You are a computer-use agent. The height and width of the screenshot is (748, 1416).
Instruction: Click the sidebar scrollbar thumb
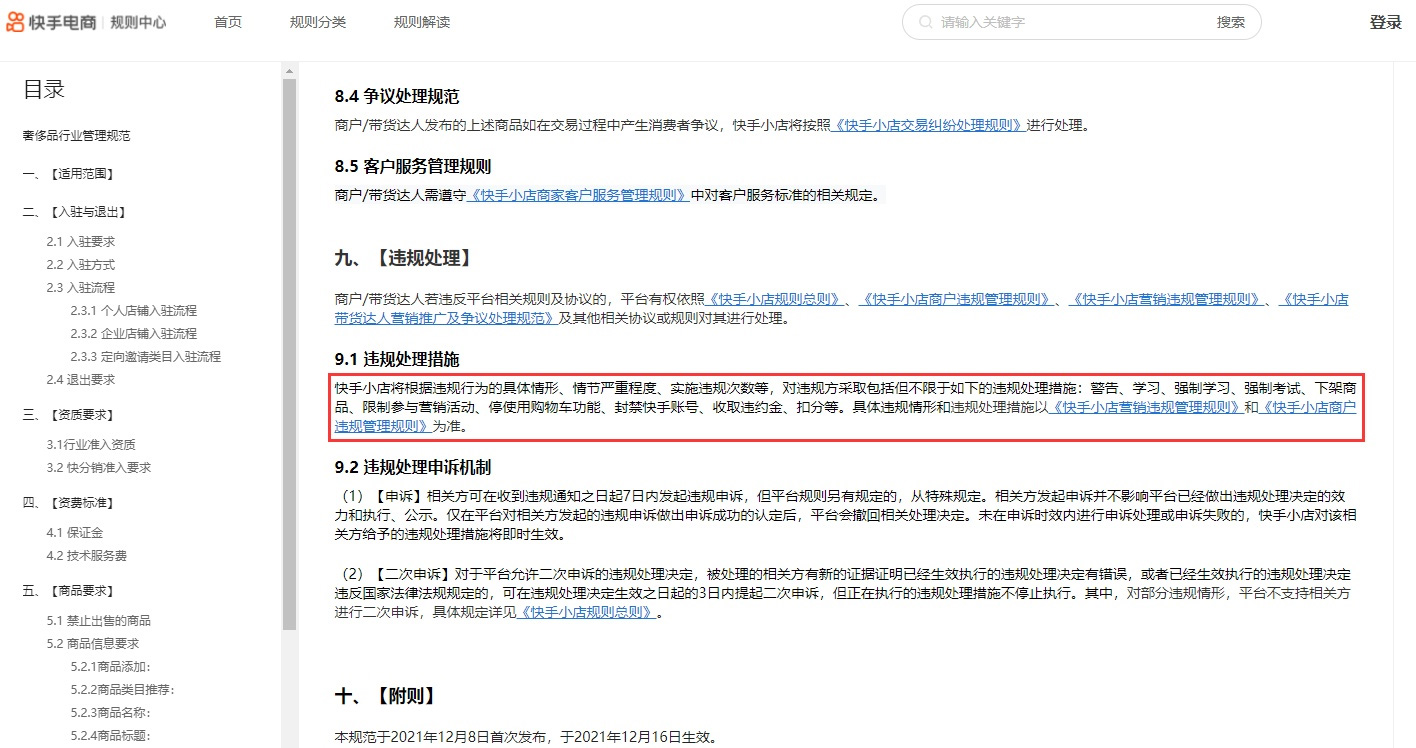pyautogui.click(x=289, y=355)
